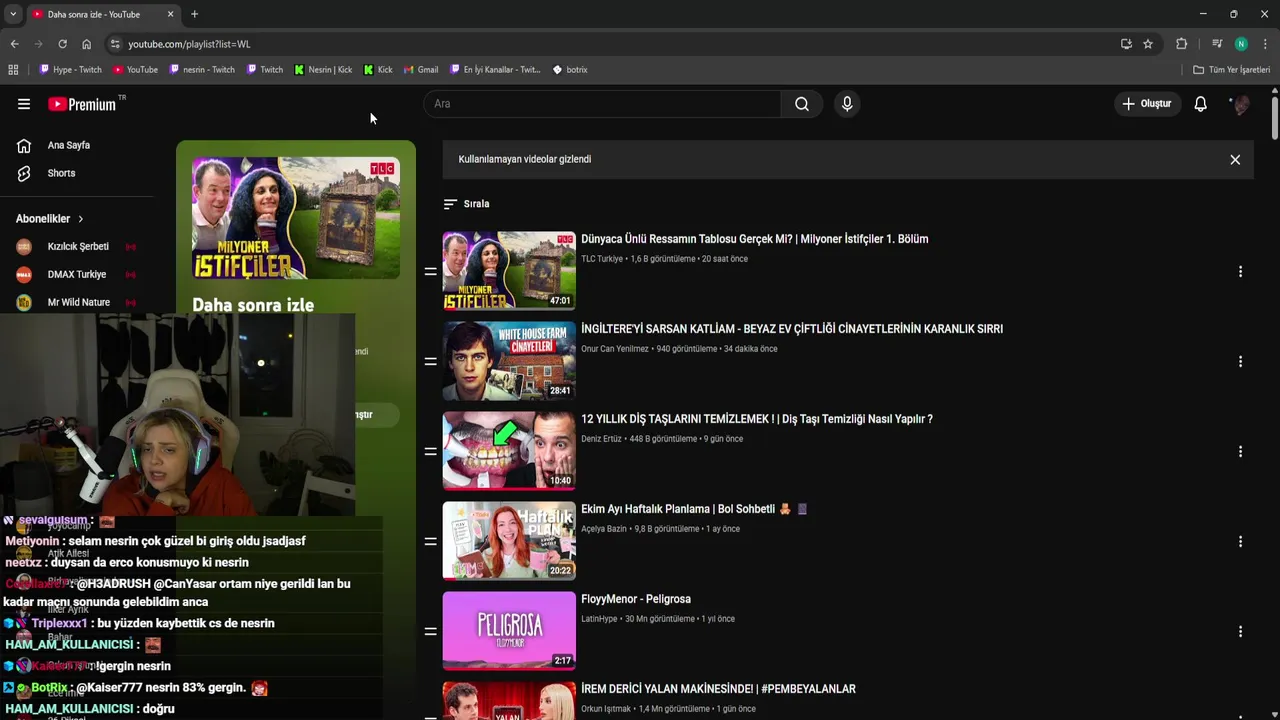Open a new browser tab

click(194, 14)
